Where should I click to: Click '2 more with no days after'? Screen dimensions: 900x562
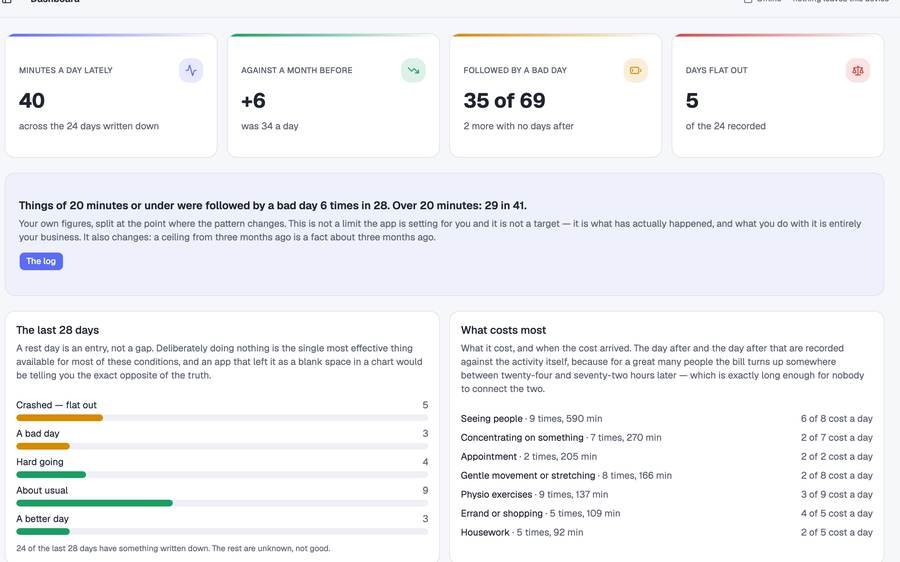pos(518,126)
